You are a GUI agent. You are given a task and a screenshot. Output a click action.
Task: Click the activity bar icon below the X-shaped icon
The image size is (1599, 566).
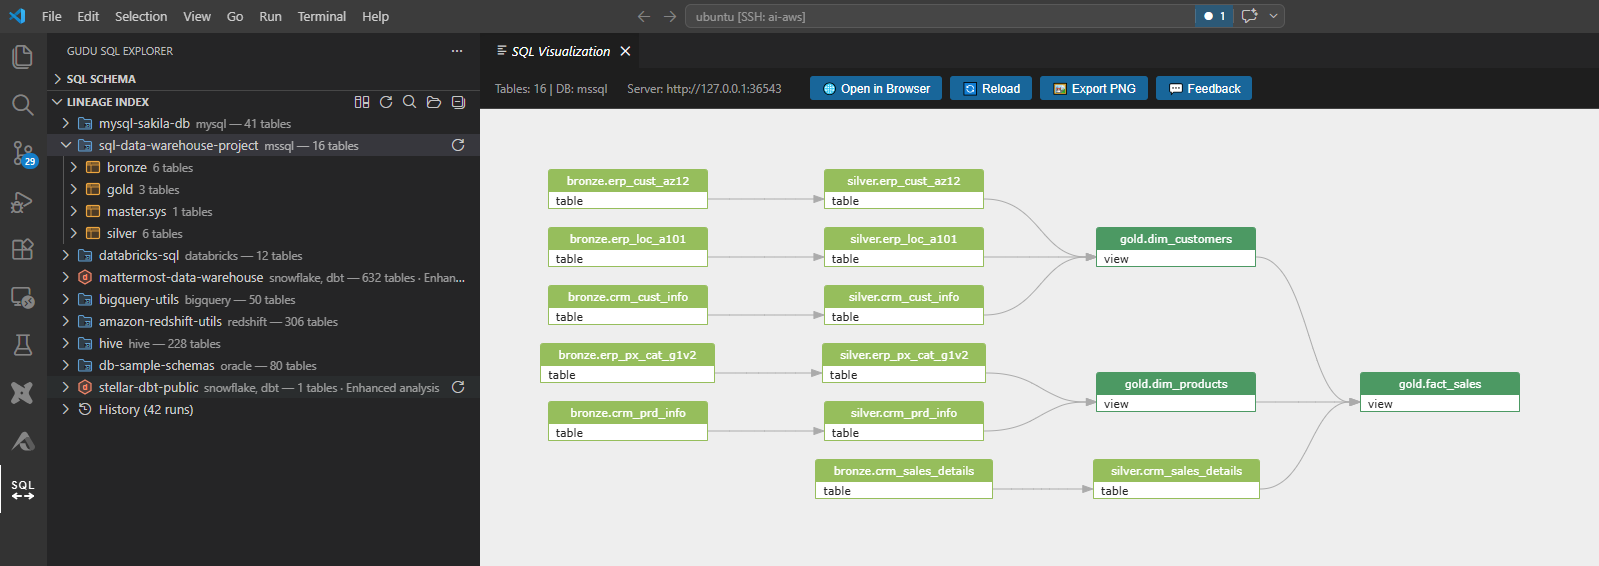click(x=22, y=441)
